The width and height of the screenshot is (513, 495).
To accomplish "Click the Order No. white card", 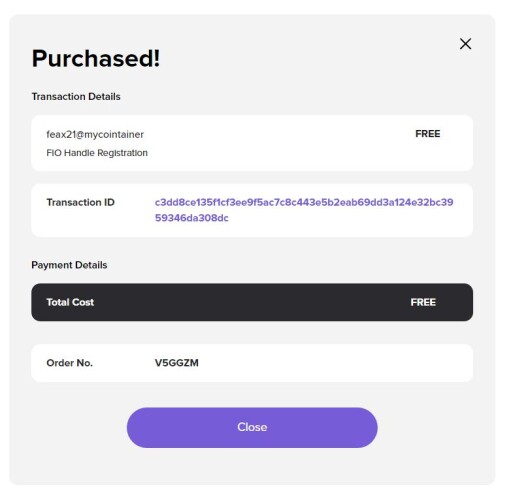I will (252, 363).
